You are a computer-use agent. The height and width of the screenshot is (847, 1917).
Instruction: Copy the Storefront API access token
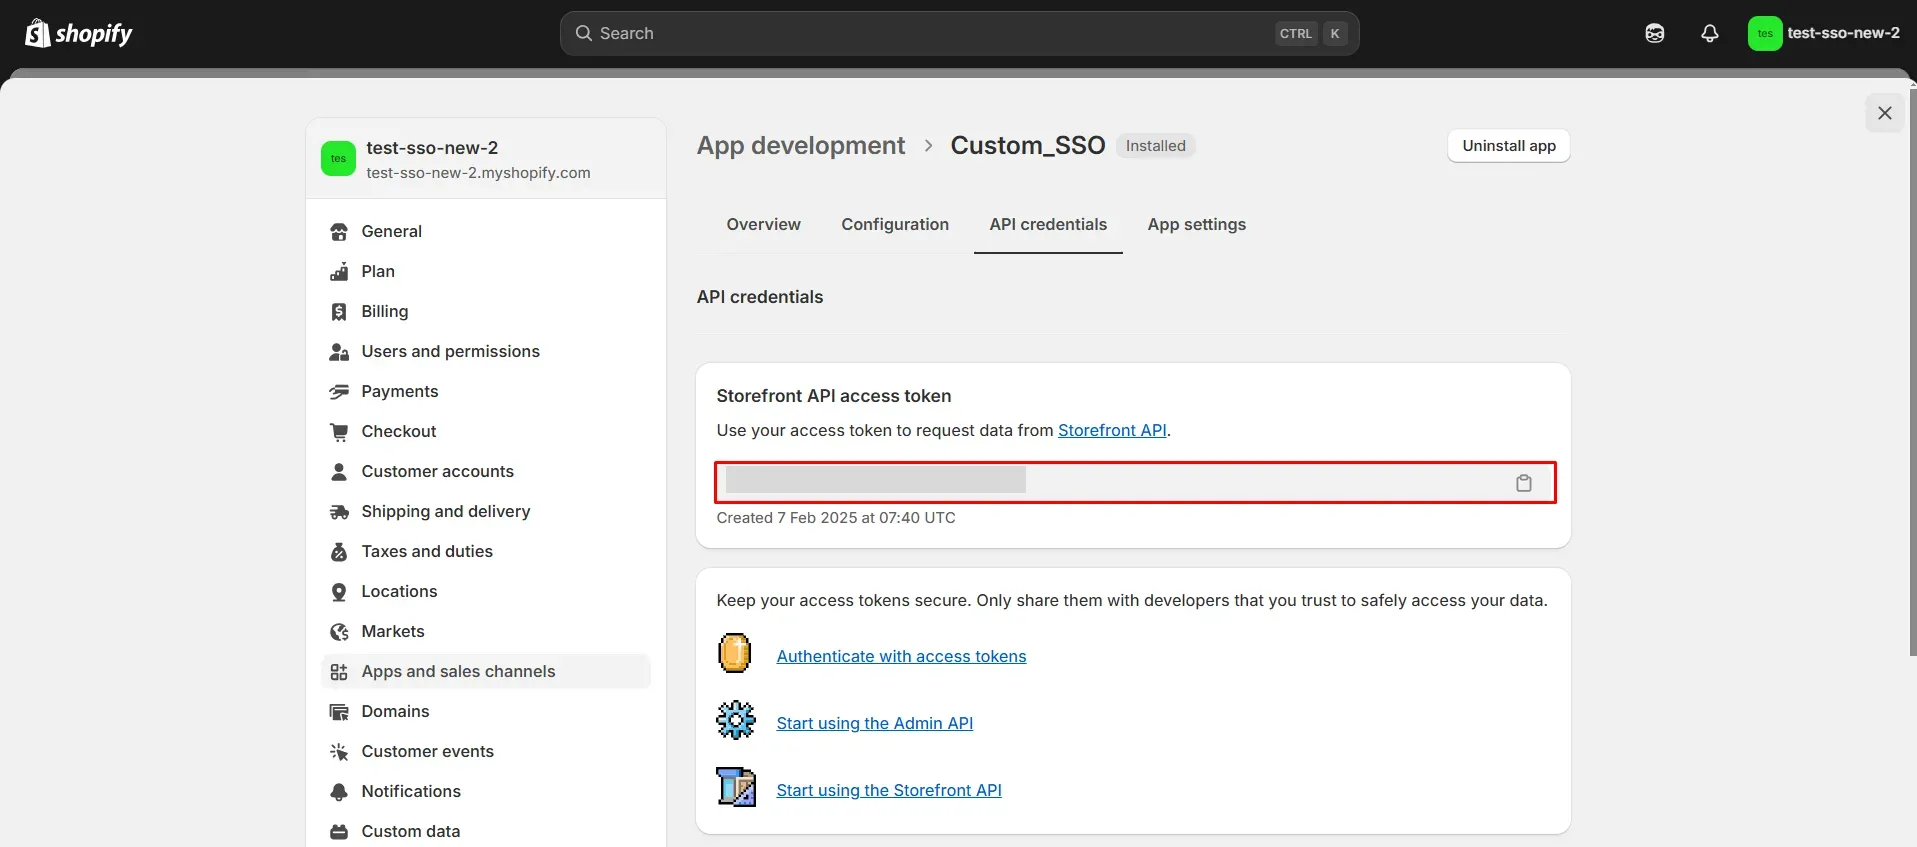1524,483
